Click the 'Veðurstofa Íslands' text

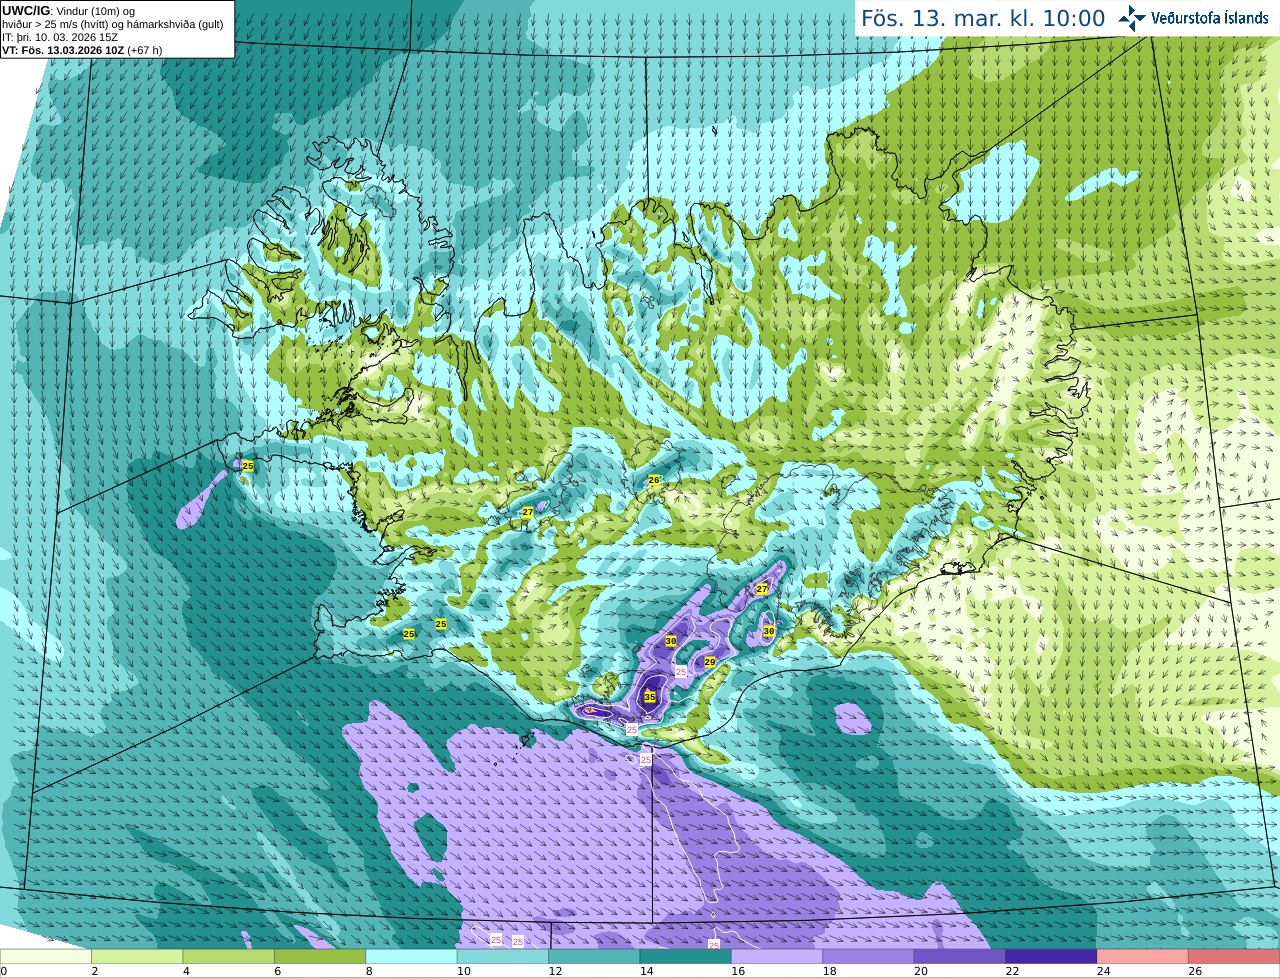click(x=1210, y=18)
